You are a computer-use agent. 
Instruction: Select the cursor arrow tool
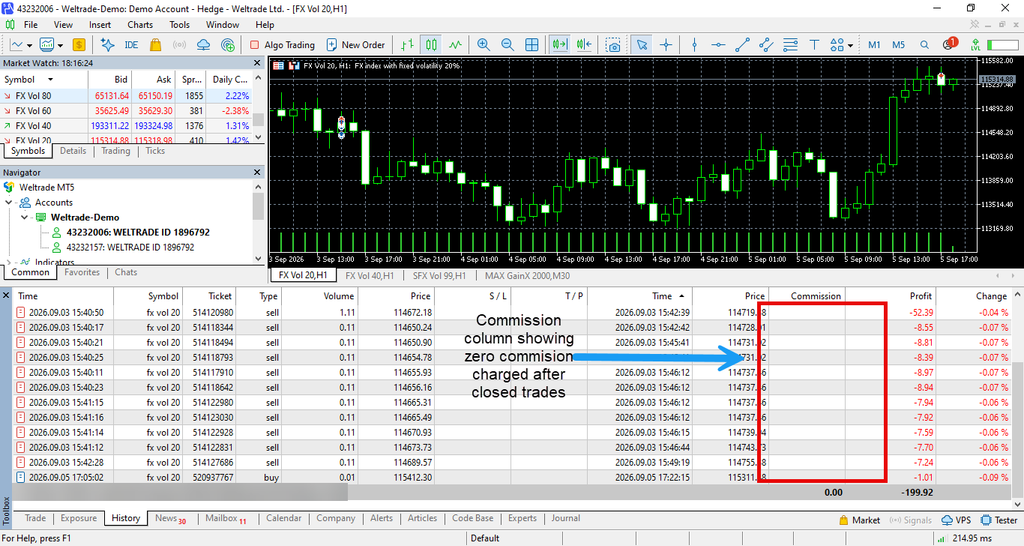coord(642,45)
